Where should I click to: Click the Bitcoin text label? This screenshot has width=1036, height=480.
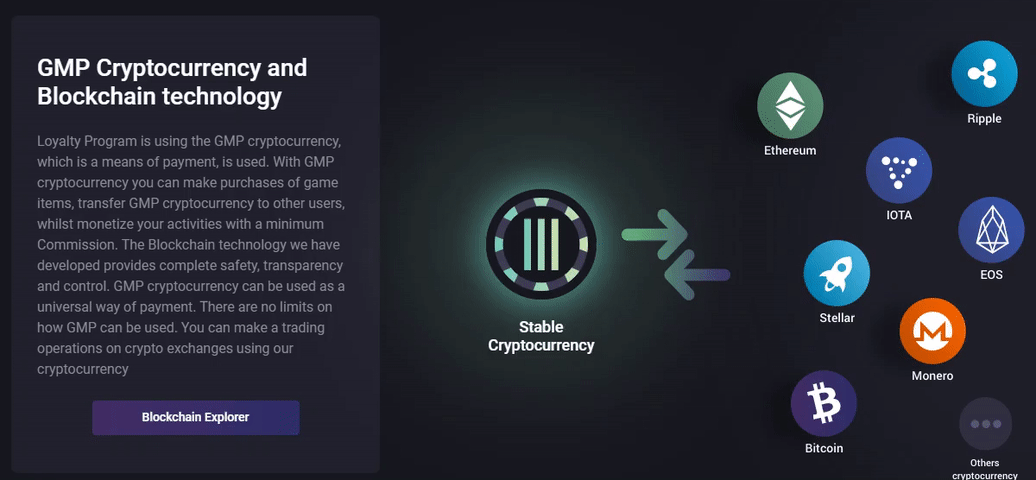click(824, 448)
